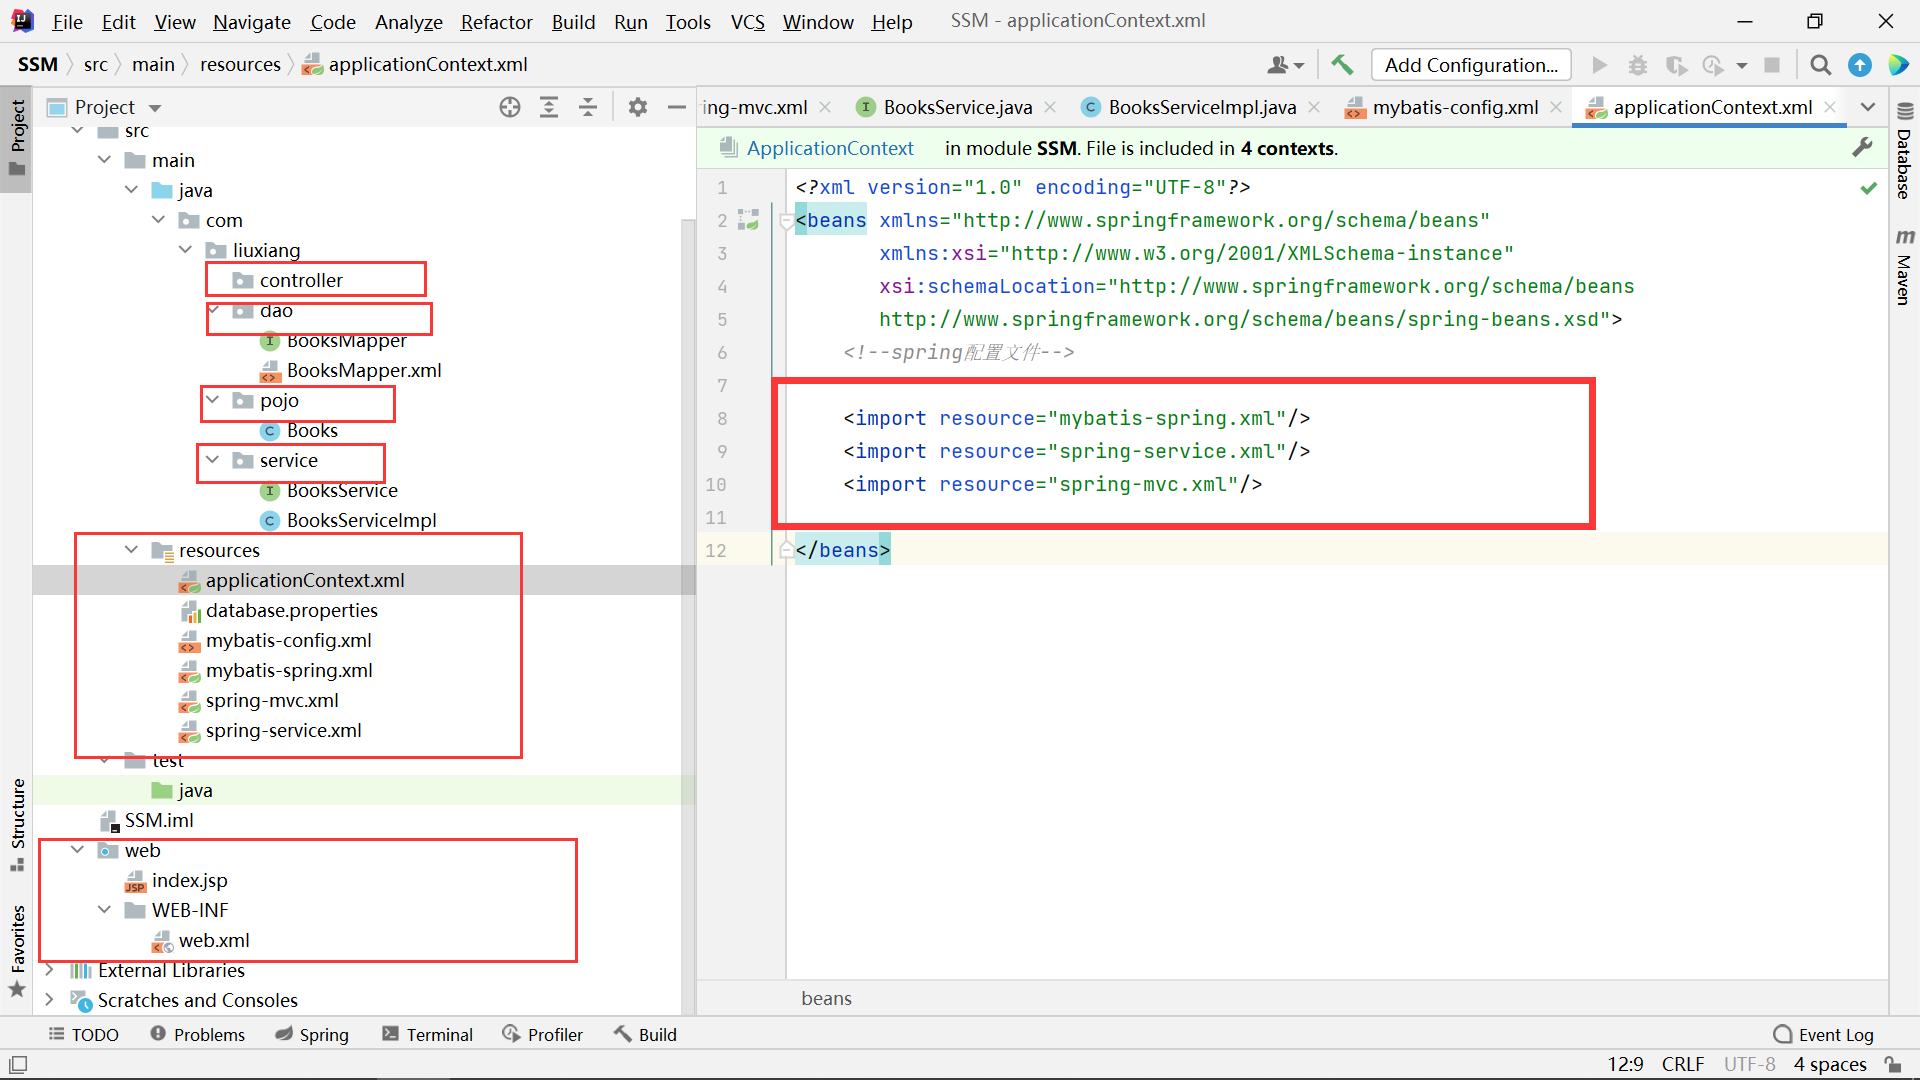Image resolution: width=1920 pixels, height=1080 pixels.
Task: Click the locate-file crosshair in the Project panel
Action: (510, 107)
